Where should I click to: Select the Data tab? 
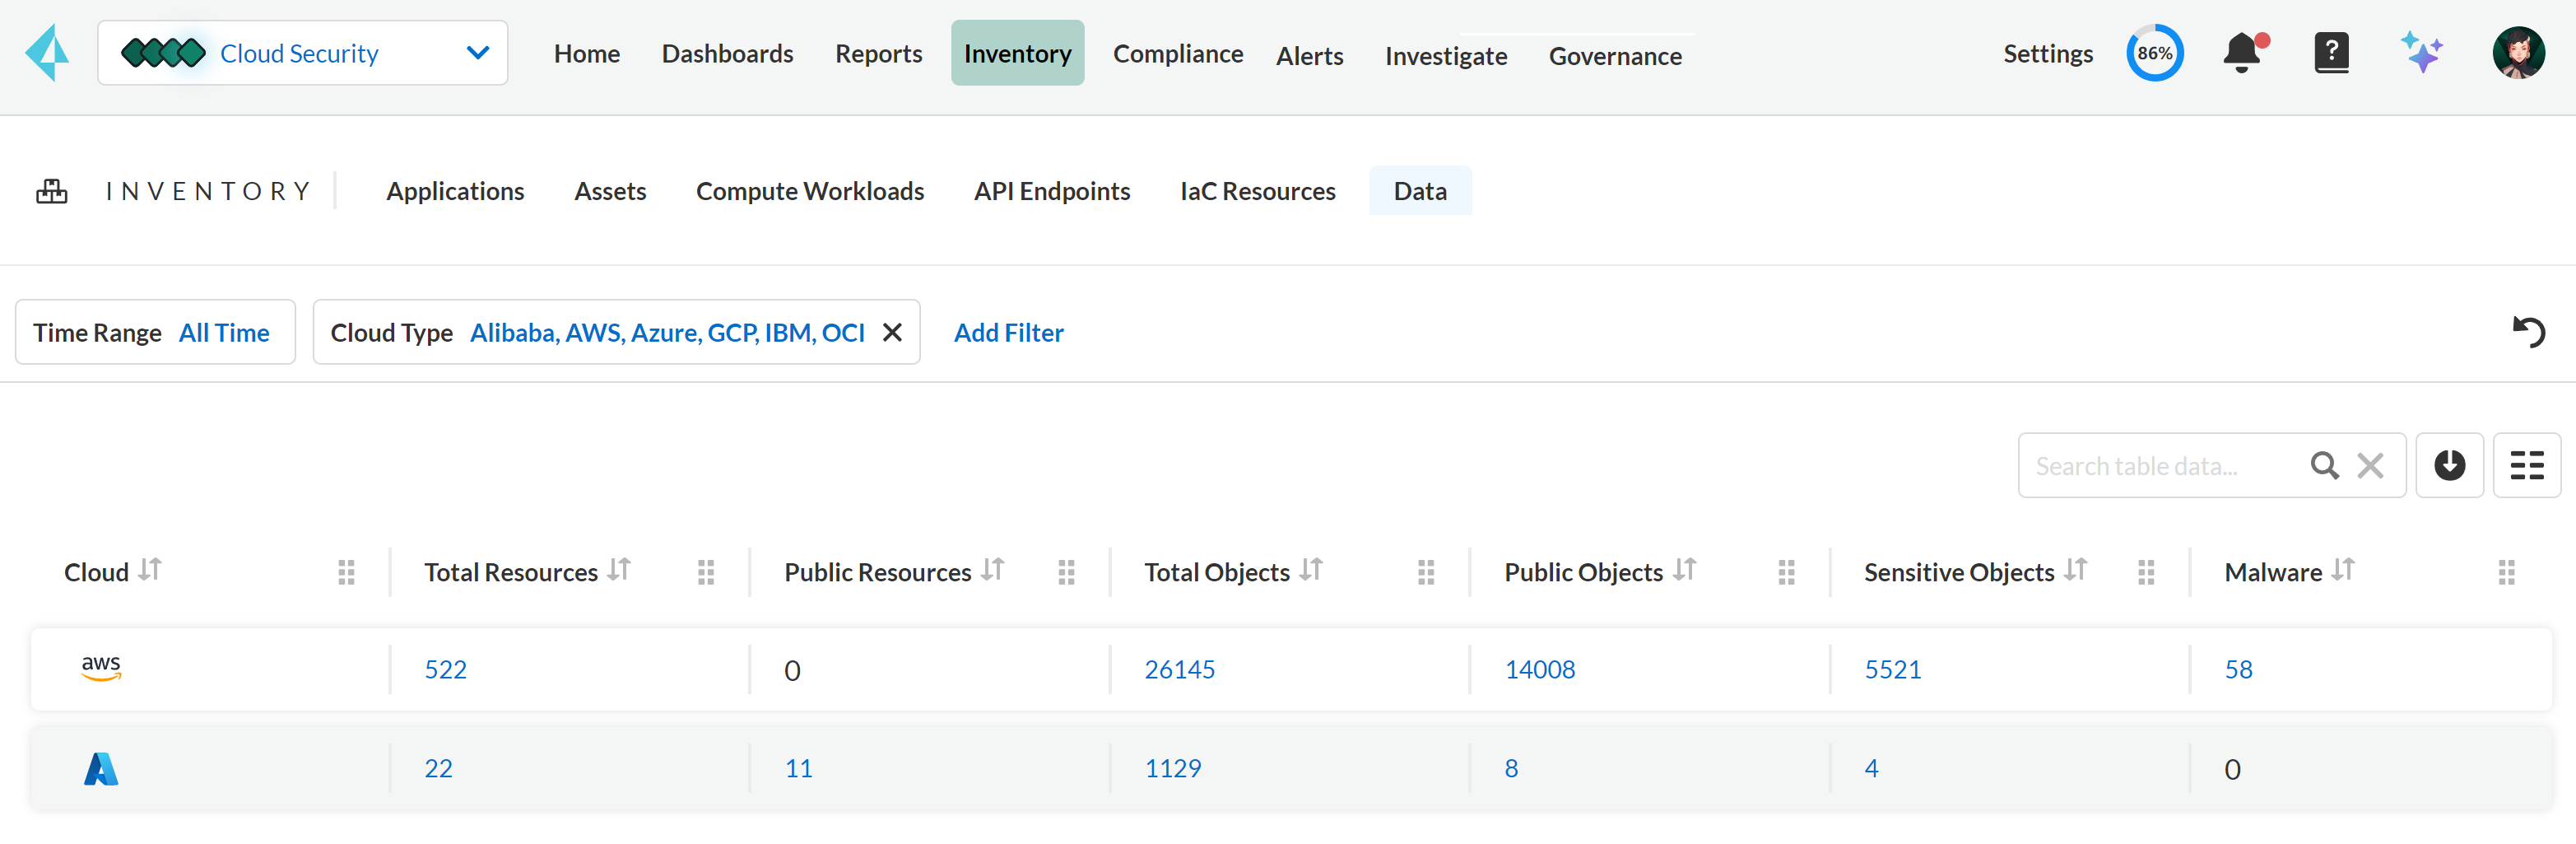pyautogui.click(x=1420, y=191)
